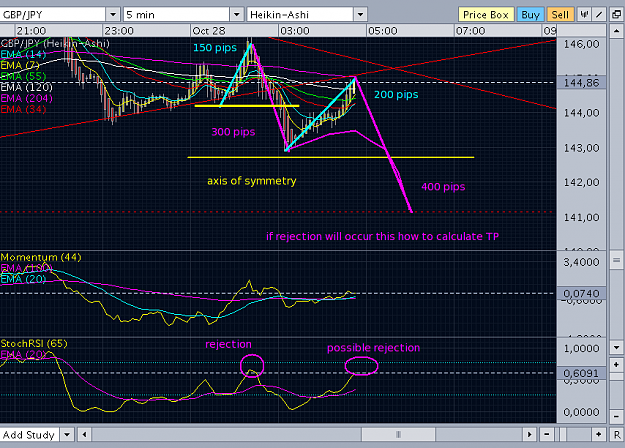625x448 pixels.
Task: Click the Oct 28 date on time axis
Action: pyautogui.click(x=208, y=31)
